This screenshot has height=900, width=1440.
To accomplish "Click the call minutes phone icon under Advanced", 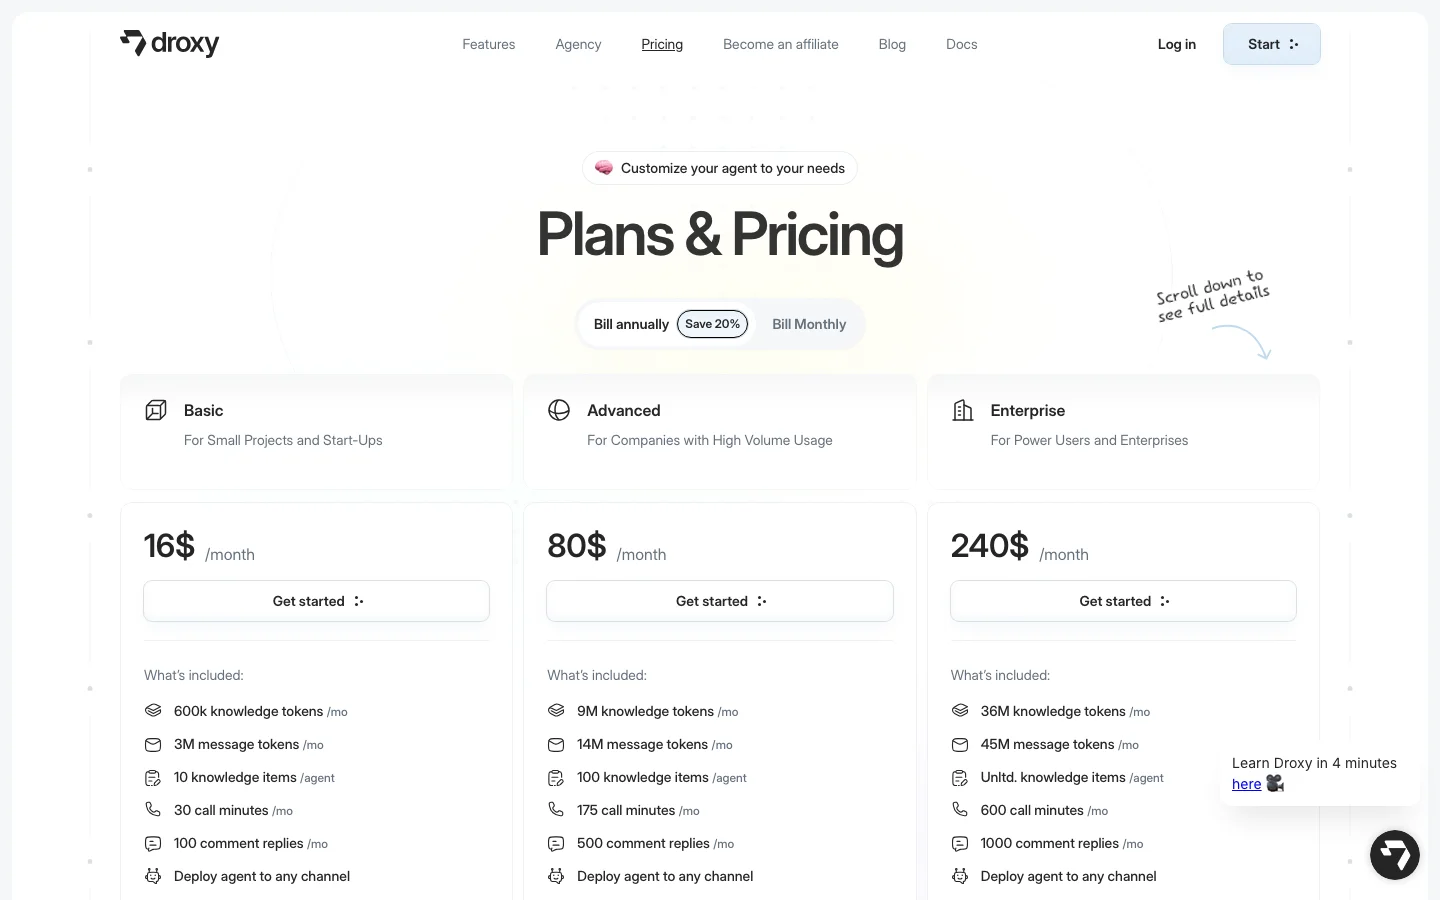I will (x=556, y=810).
